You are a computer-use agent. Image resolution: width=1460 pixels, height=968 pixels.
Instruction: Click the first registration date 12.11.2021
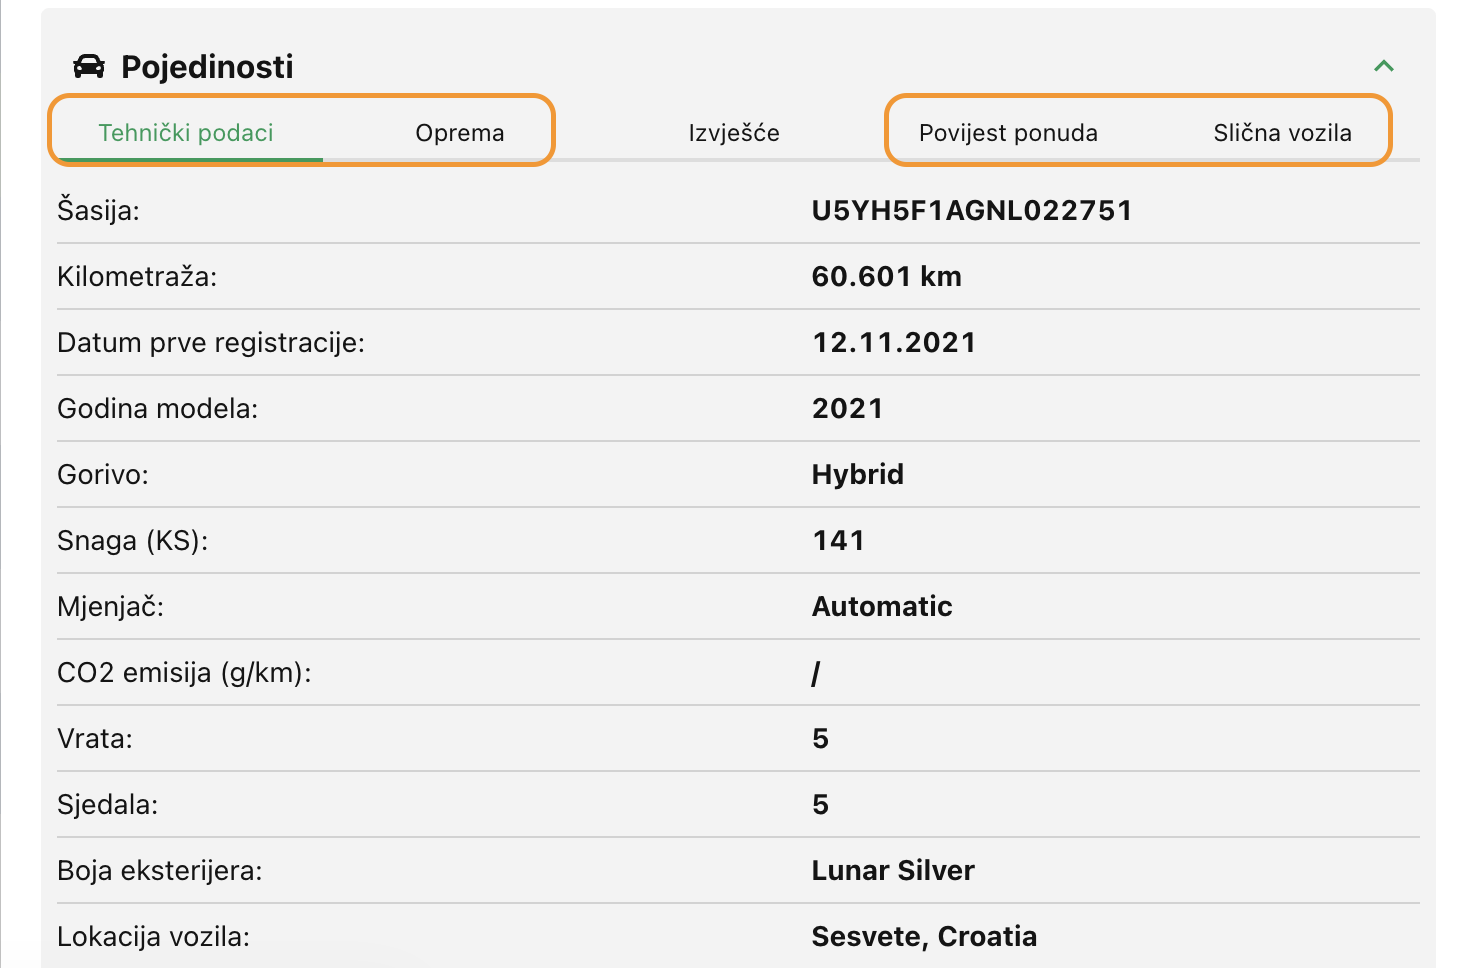(x=894, y=342)
